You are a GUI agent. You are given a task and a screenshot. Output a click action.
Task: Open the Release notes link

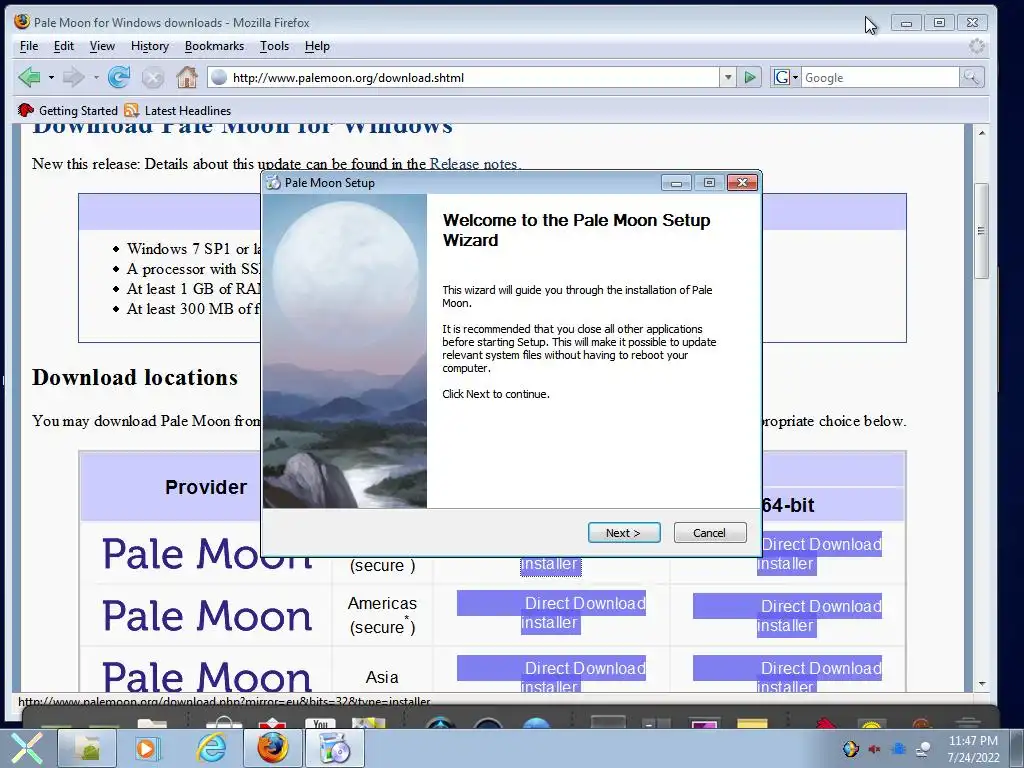(x=473, y=164)
